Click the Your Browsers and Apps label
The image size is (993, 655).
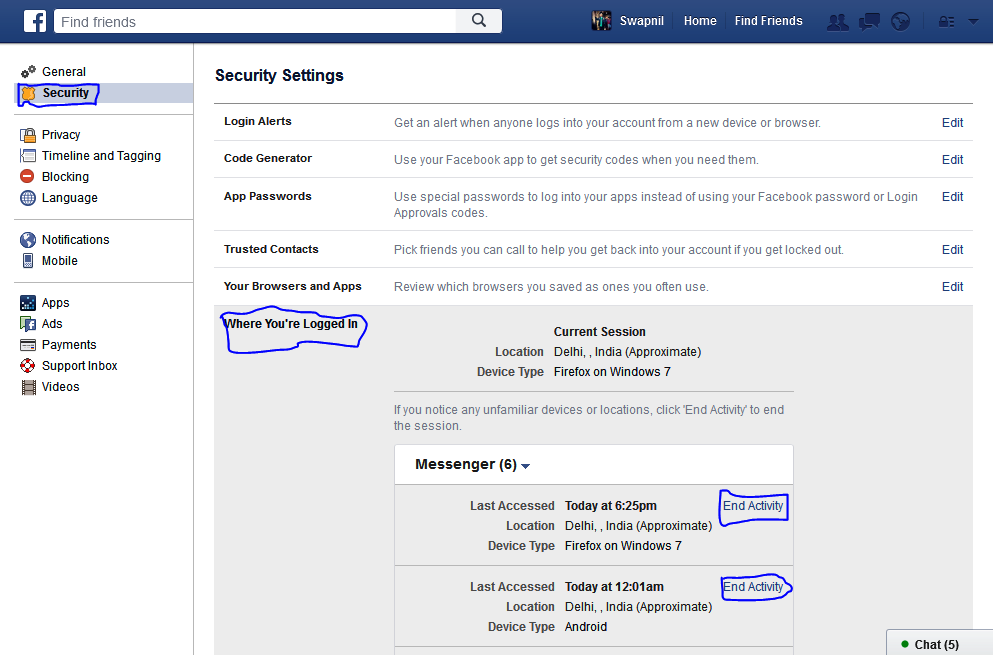click(x=293, y=286)
